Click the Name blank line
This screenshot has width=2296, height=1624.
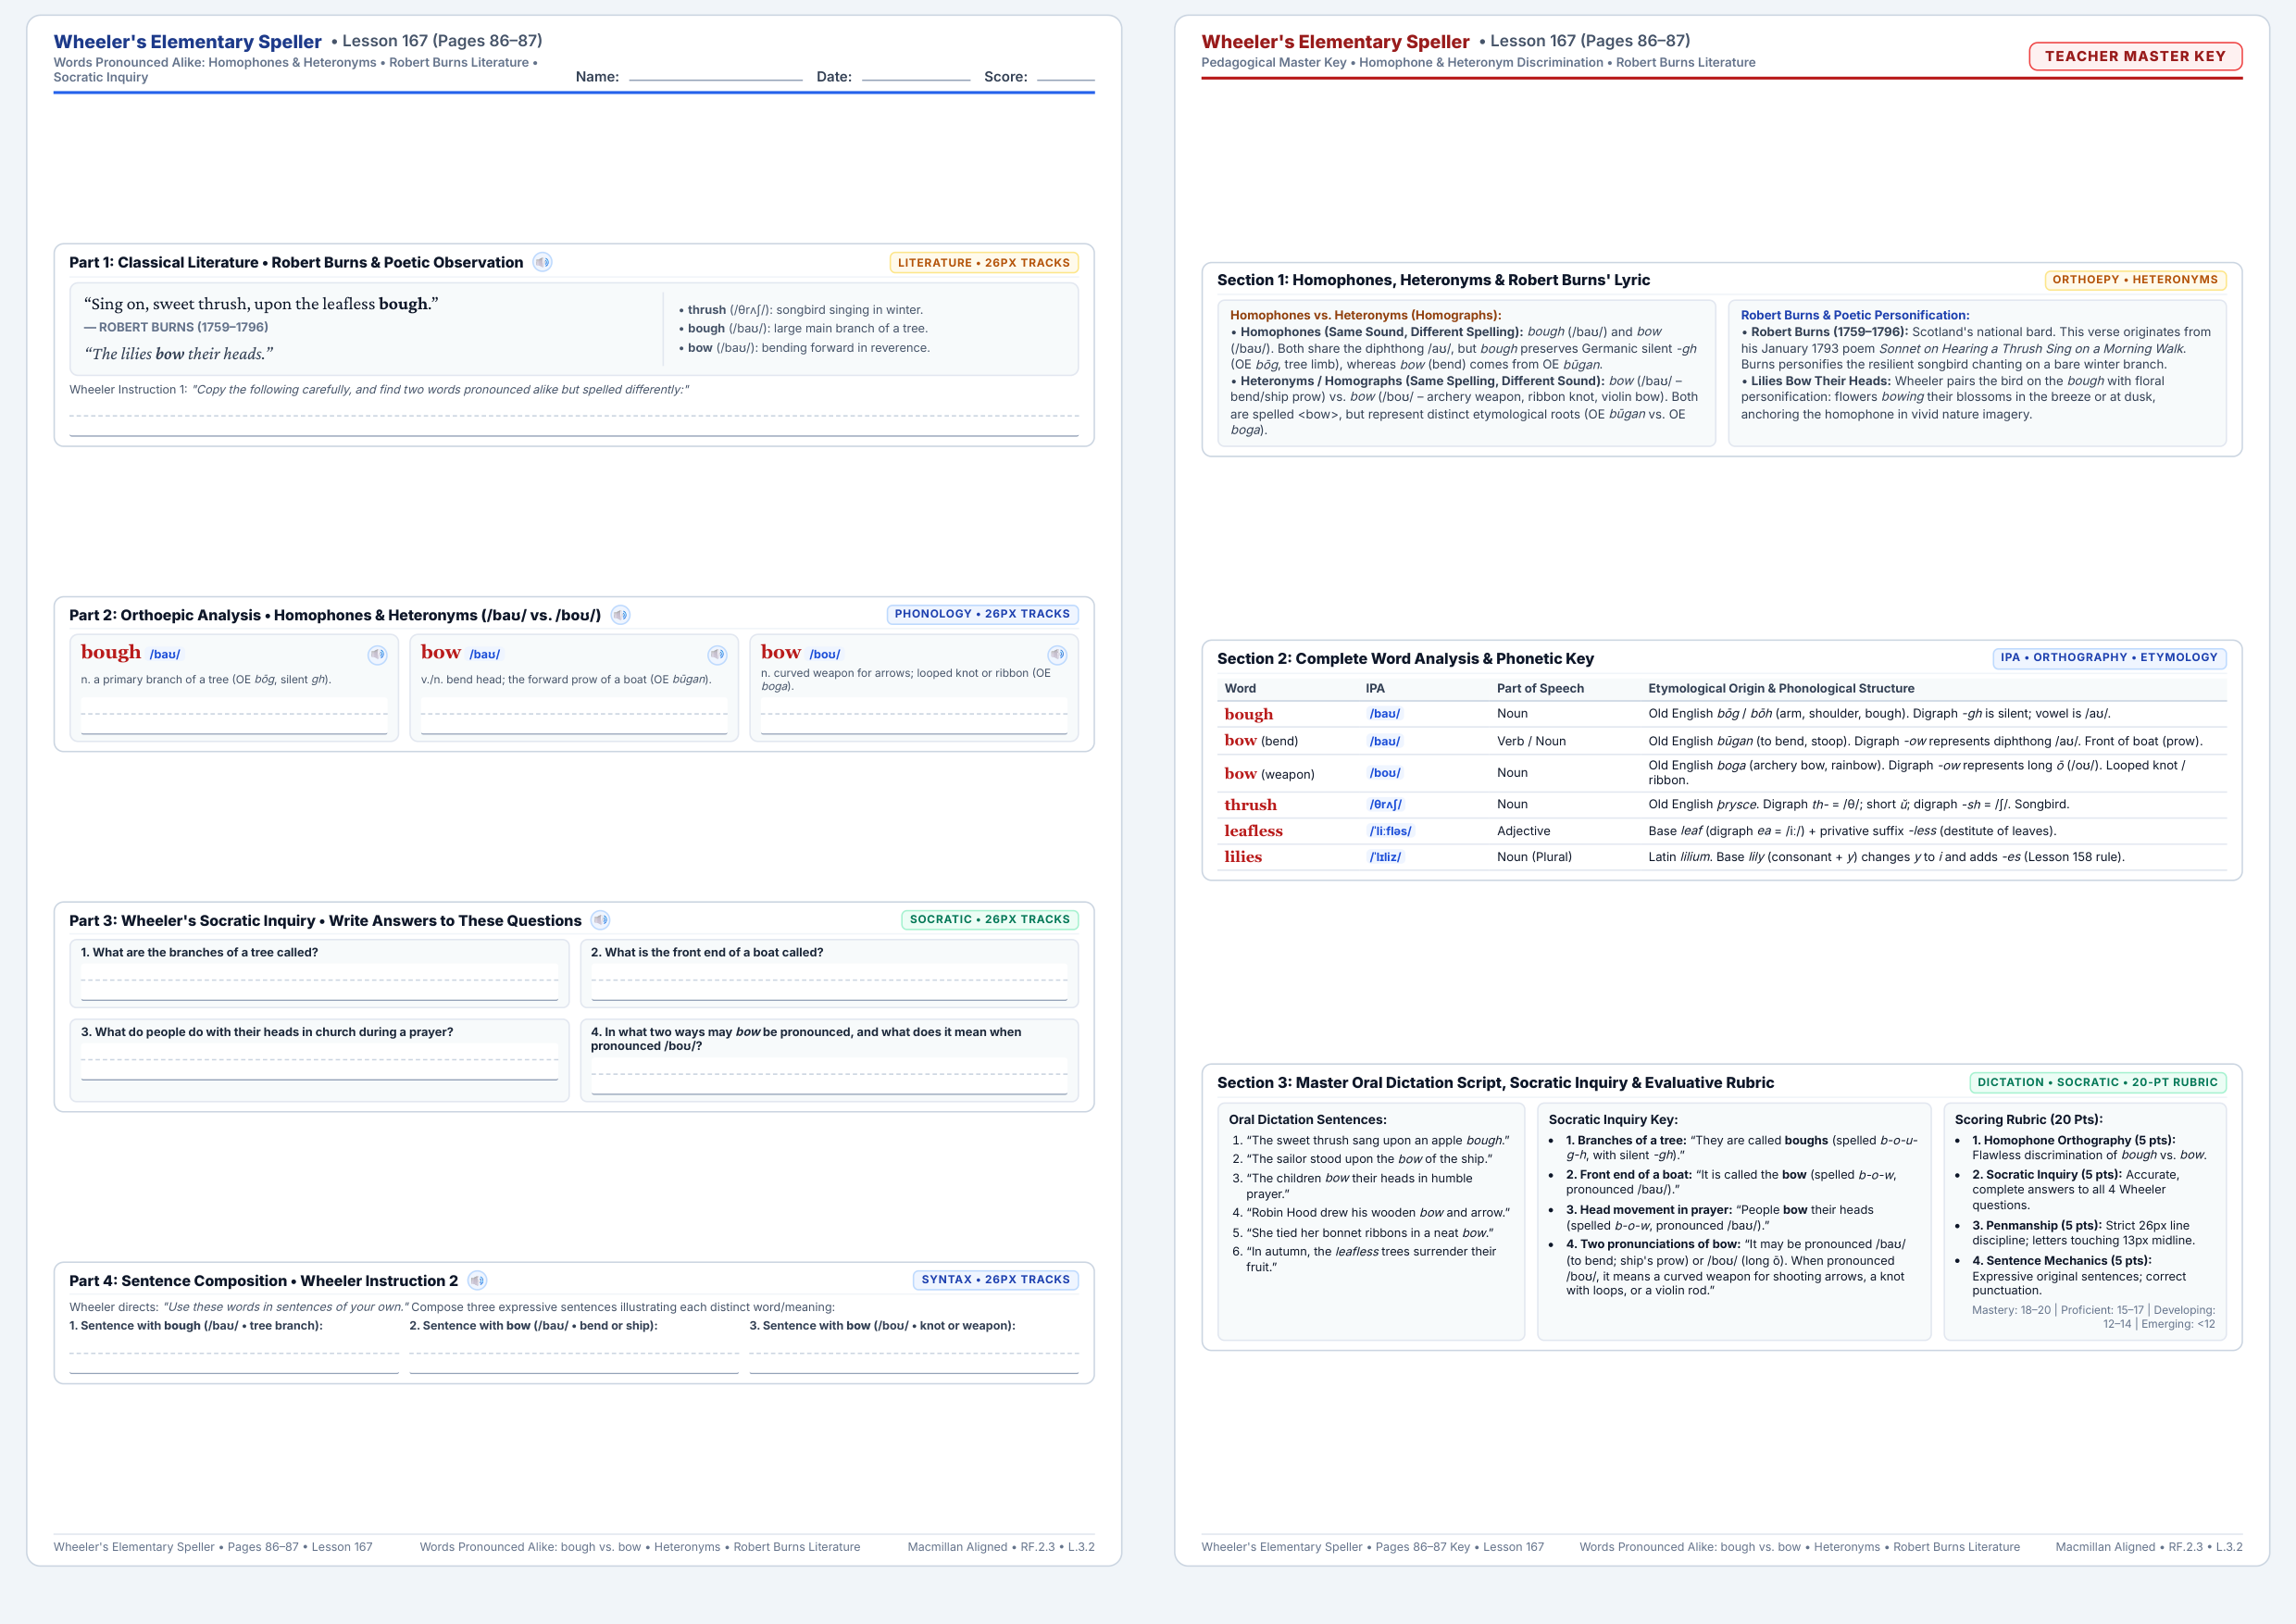(715, 77)
